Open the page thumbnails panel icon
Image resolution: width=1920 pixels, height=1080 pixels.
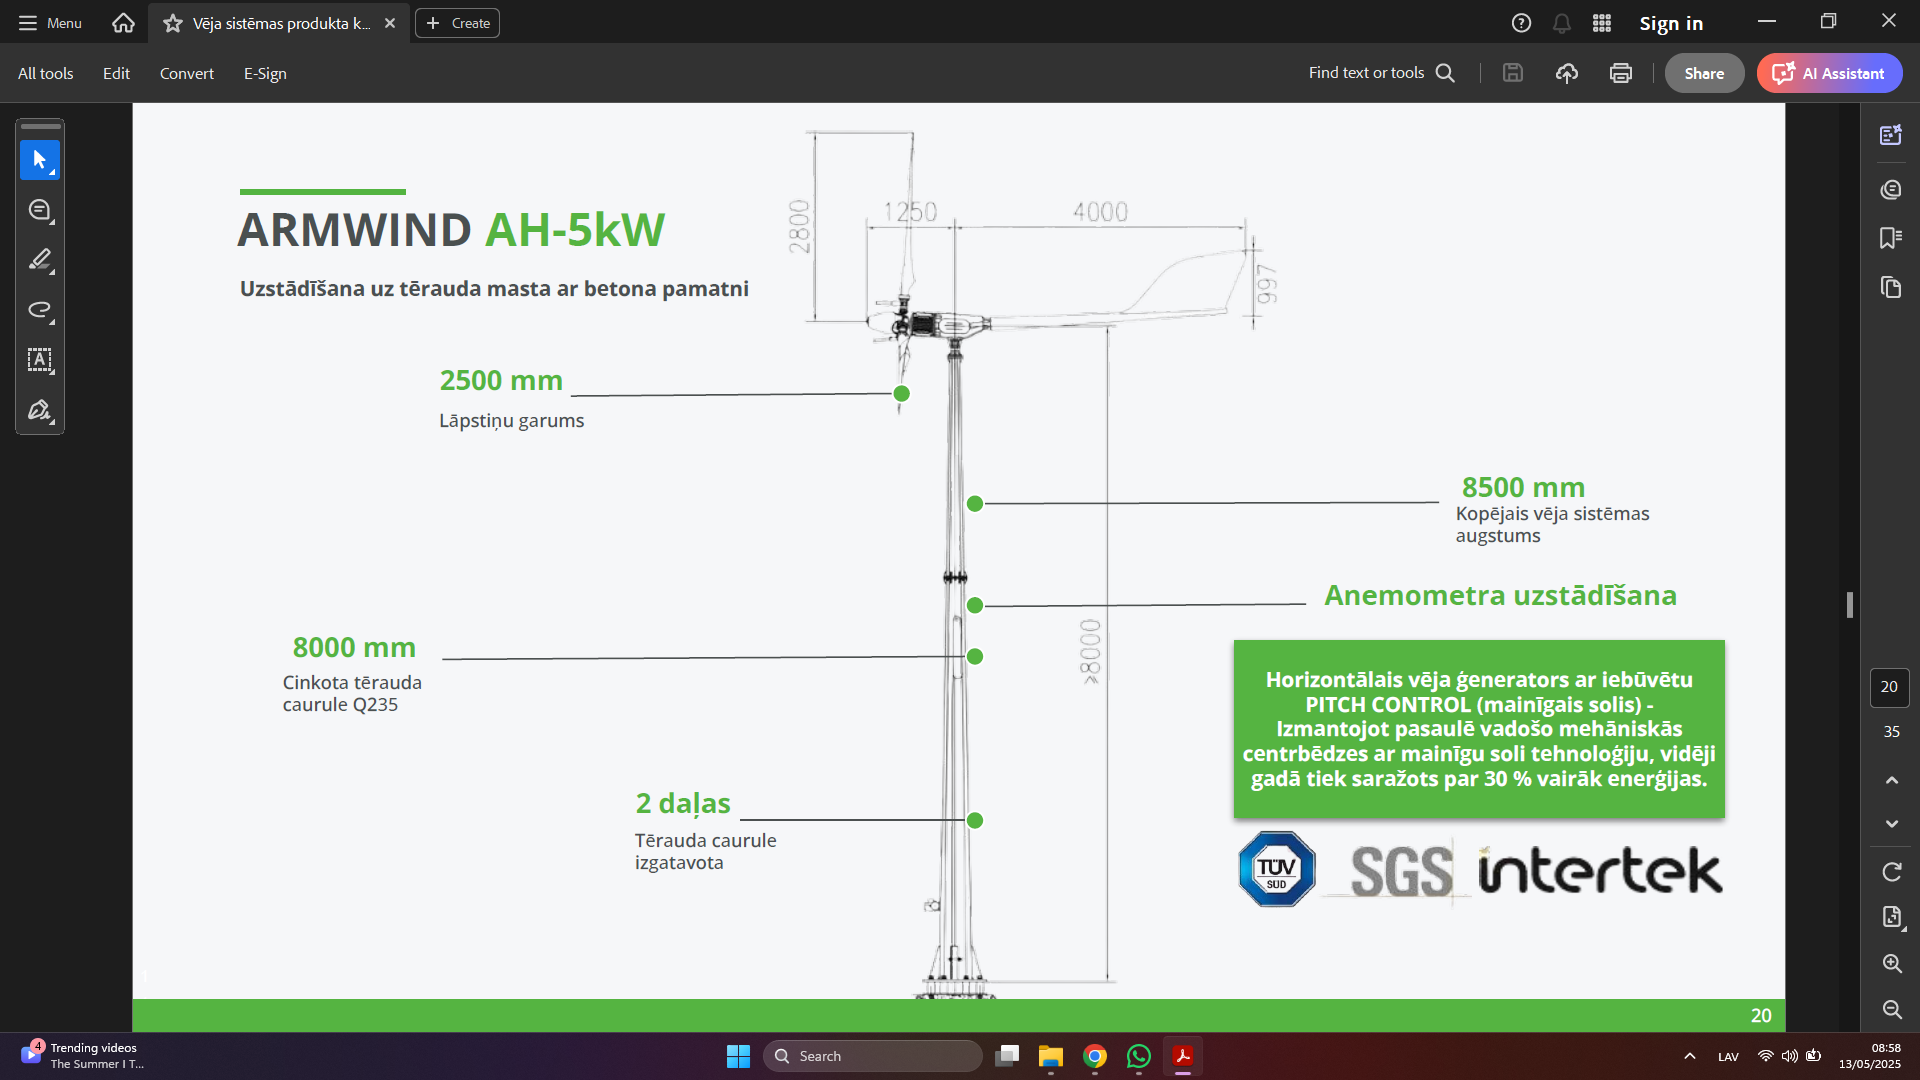[1890, 288]
